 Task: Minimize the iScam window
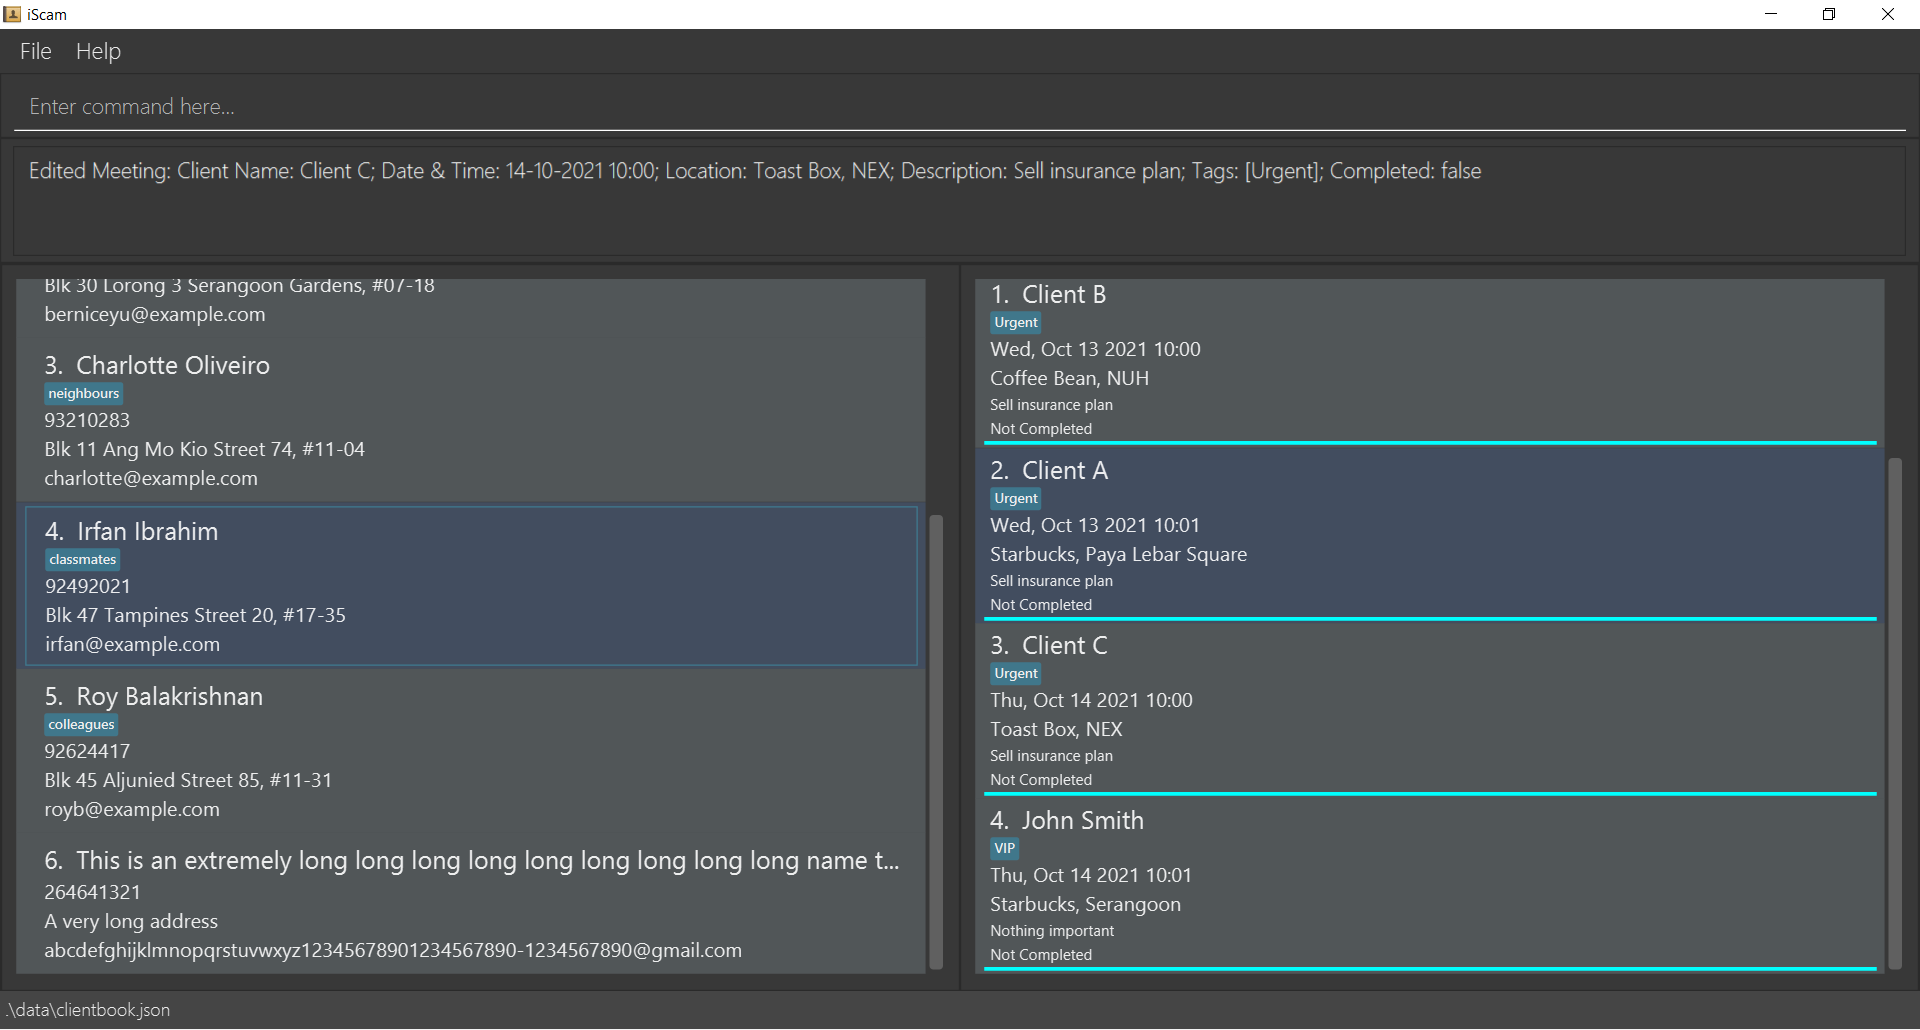point(1771,14)
